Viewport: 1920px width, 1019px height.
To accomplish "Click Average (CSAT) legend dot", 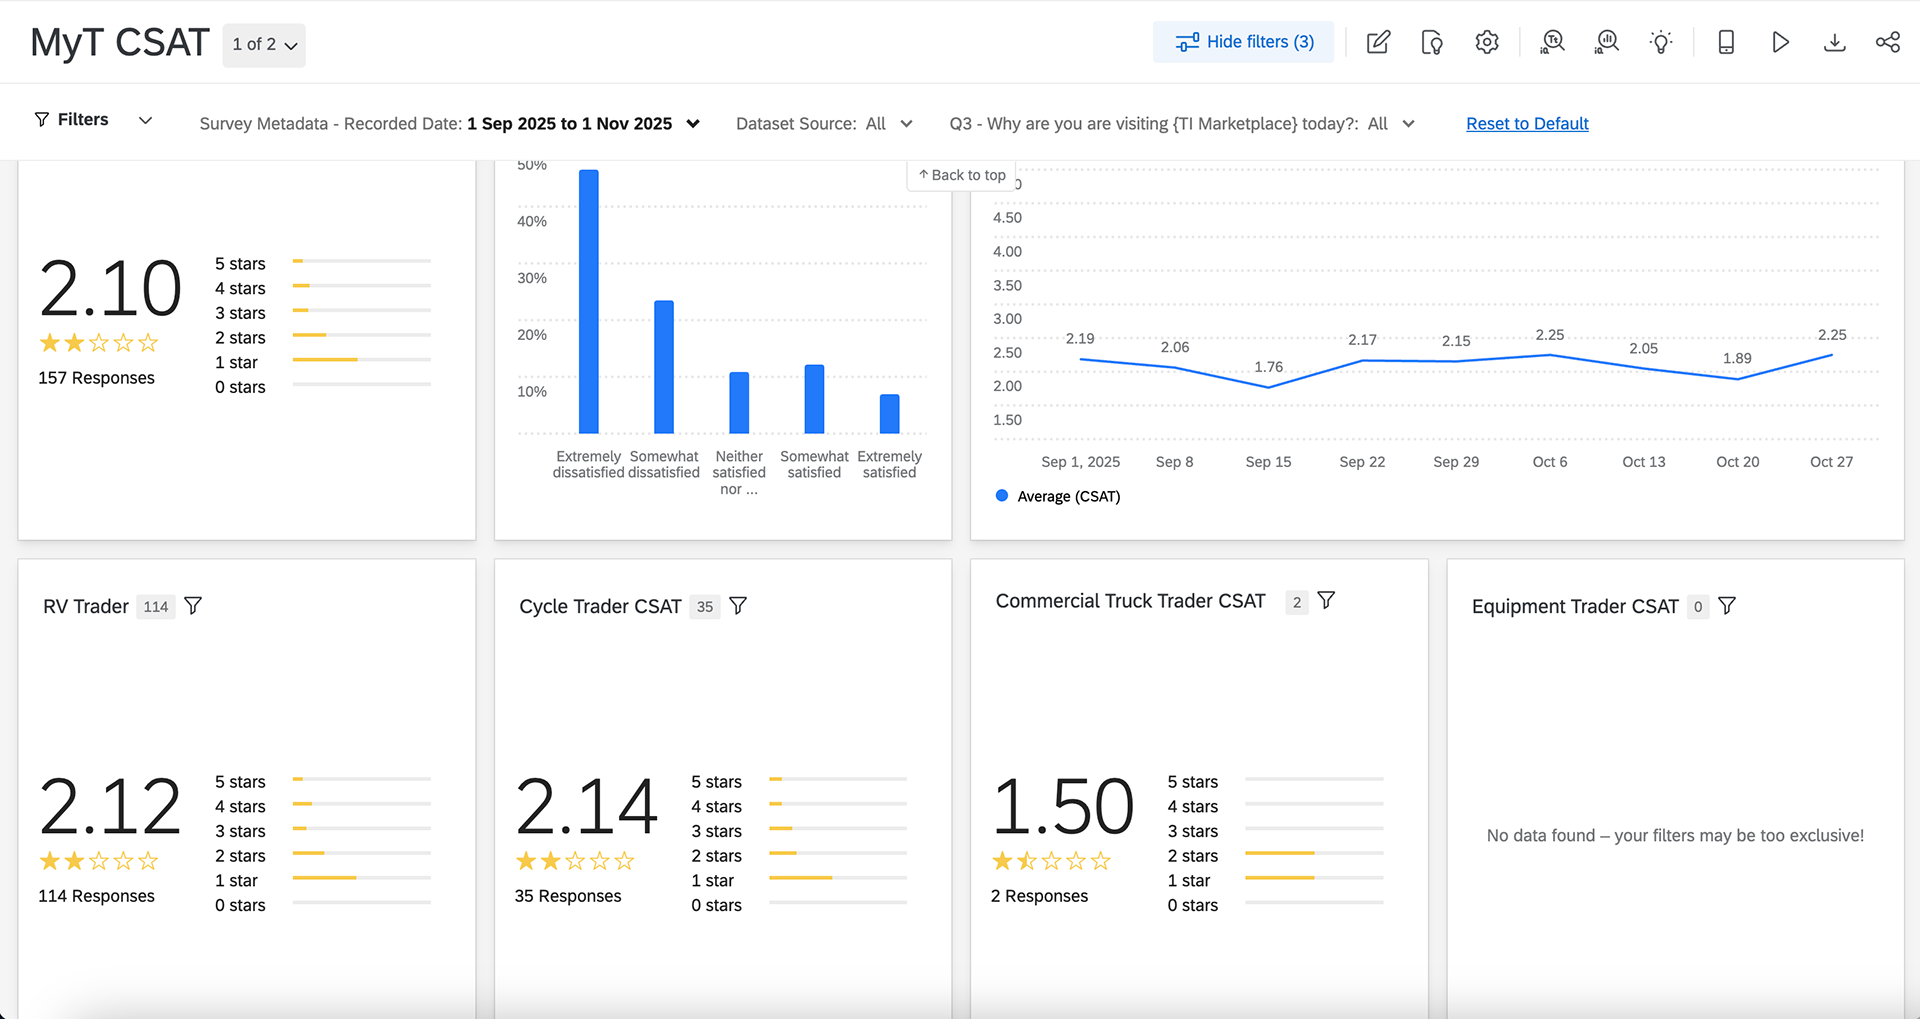I will (1002, 495).
